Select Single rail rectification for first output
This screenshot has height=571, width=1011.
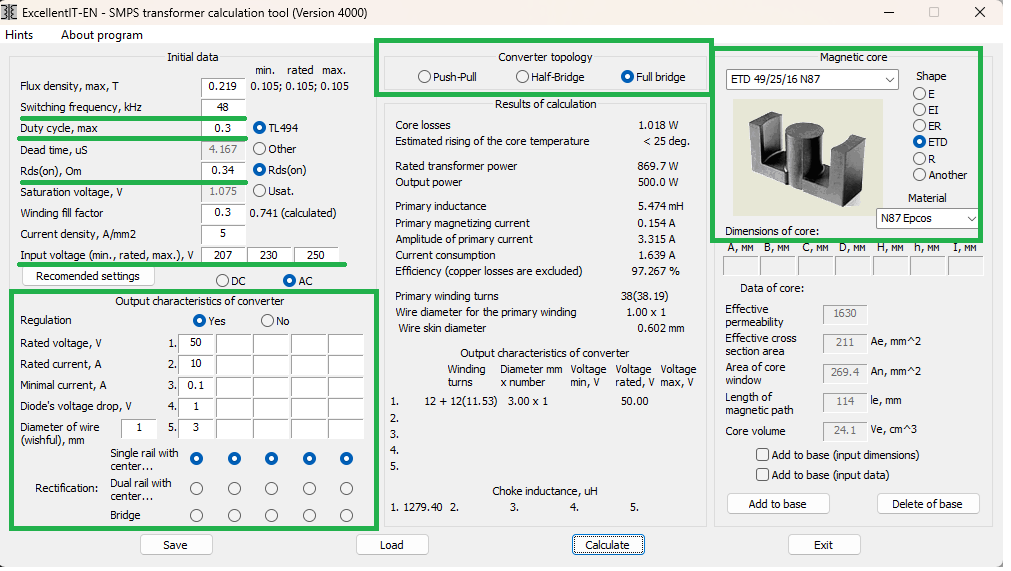[x=197, y=459]
